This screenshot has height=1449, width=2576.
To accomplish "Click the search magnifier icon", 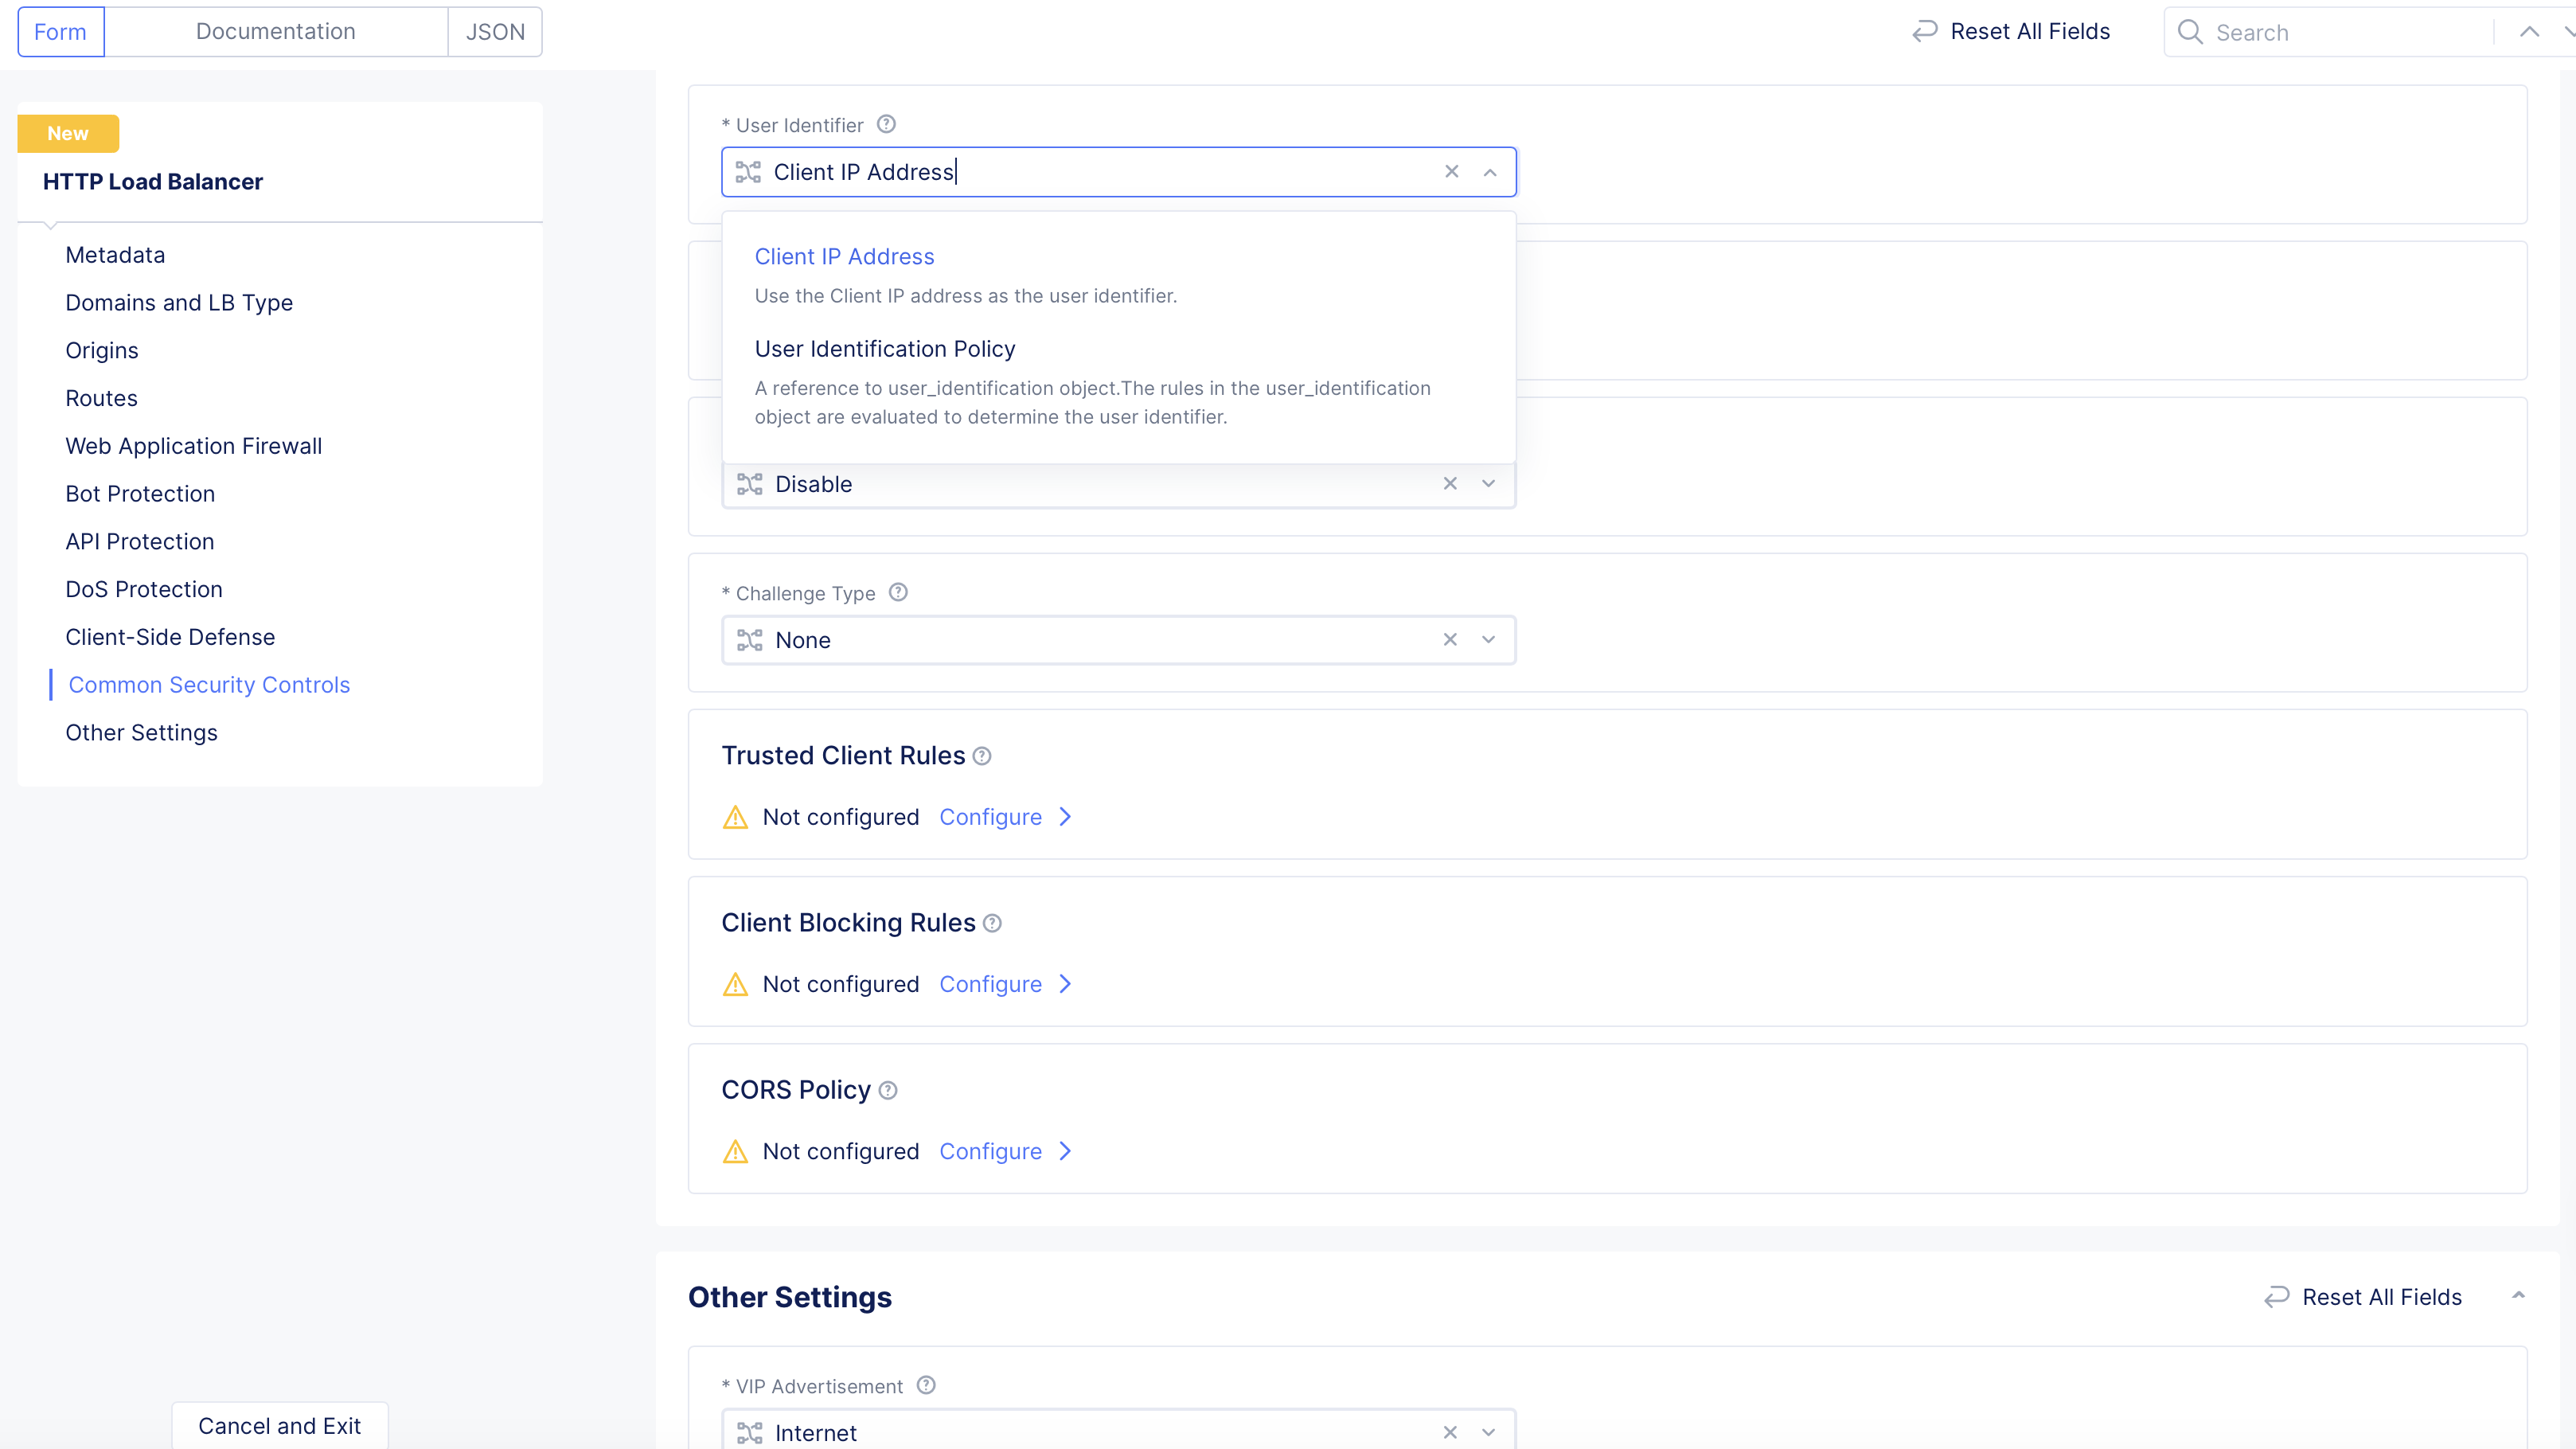I will (x=2191, y=31).
